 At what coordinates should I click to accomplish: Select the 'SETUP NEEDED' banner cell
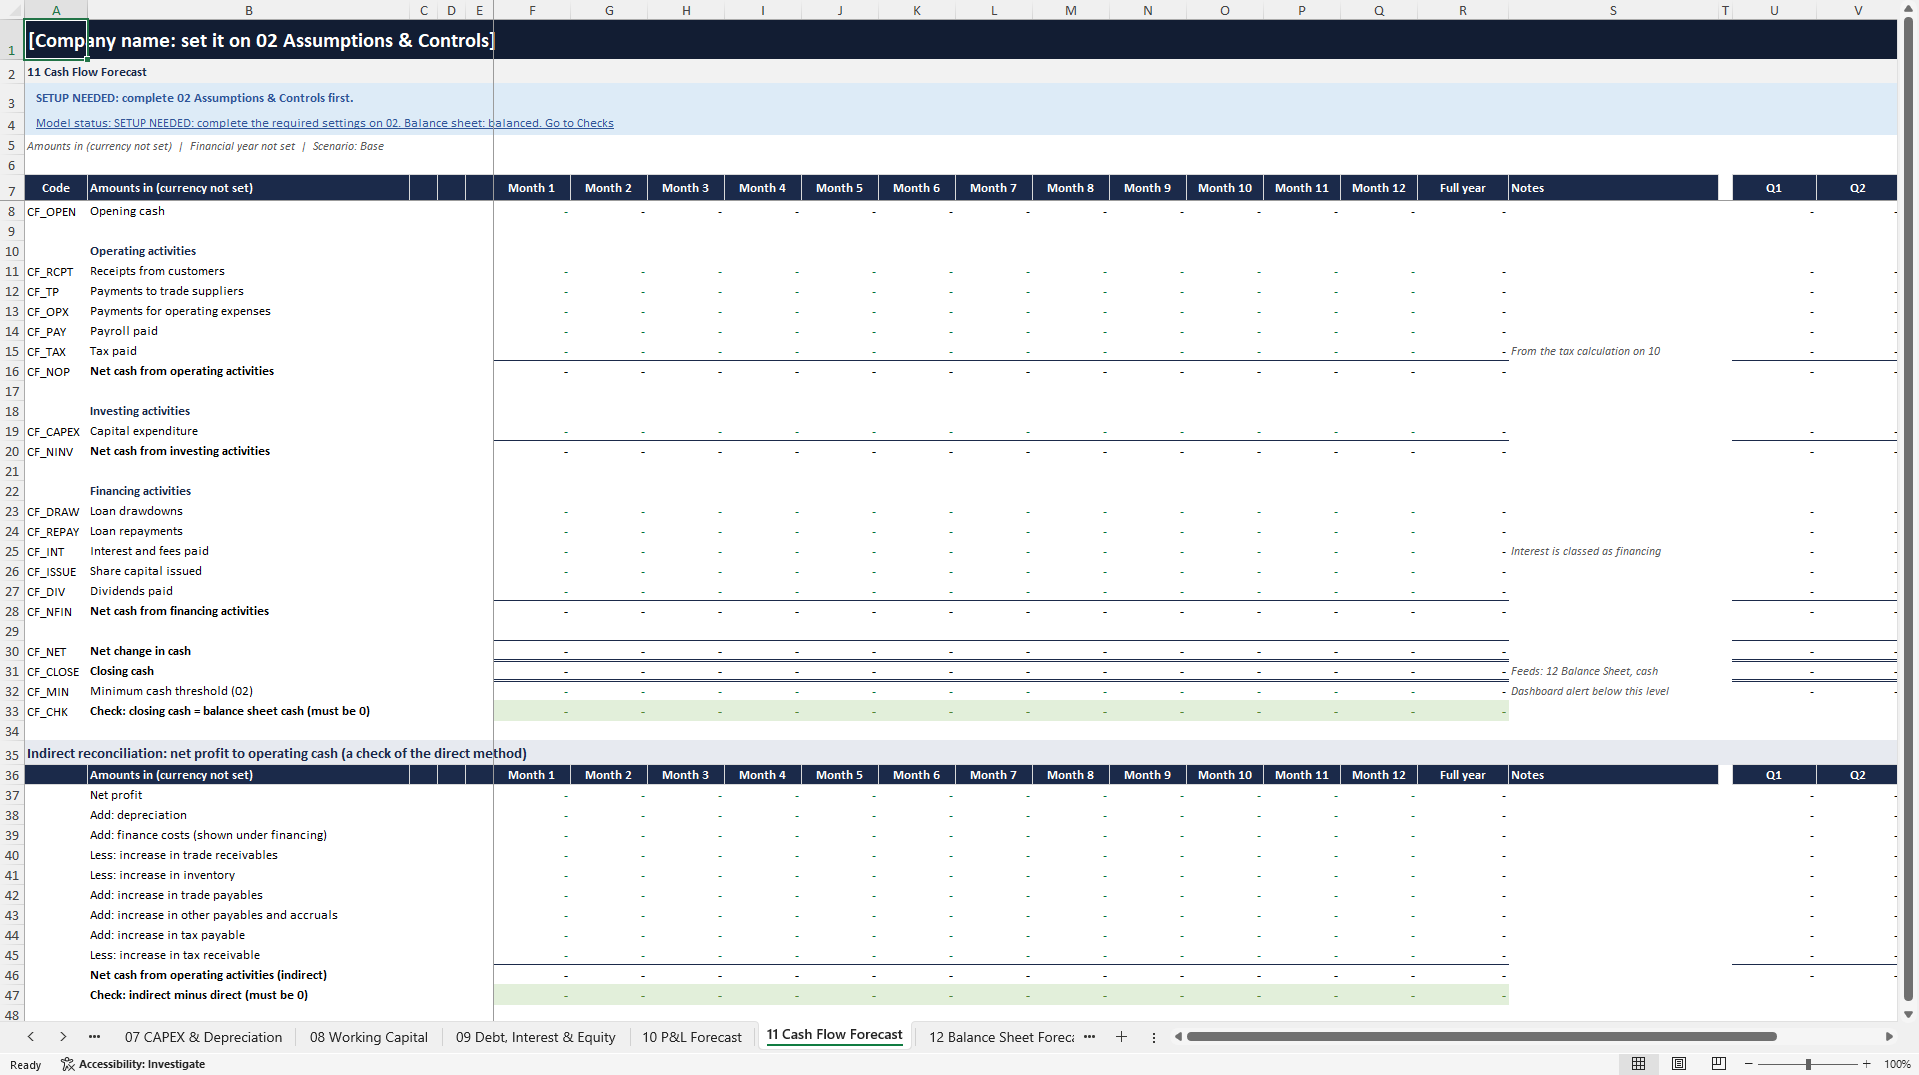(195, 98)
